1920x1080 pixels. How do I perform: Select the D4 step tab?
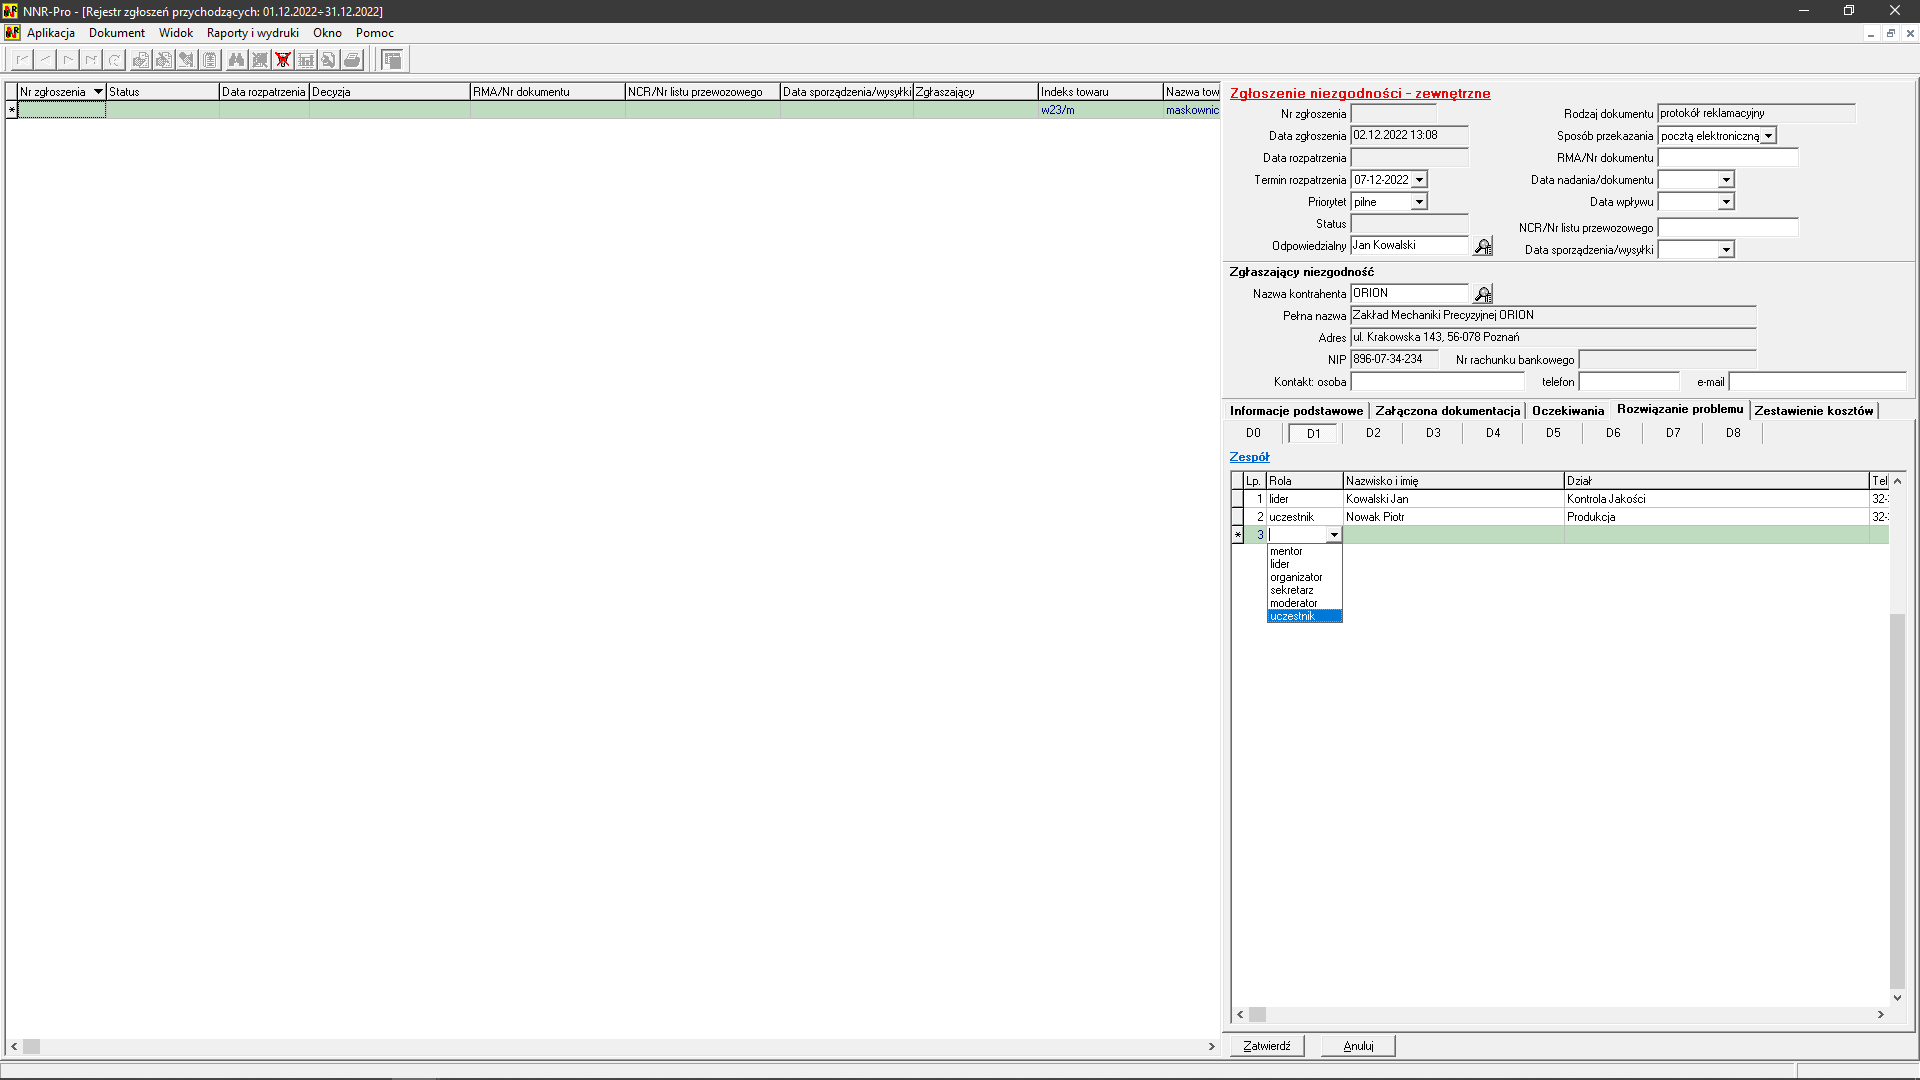pos(1492,433)
